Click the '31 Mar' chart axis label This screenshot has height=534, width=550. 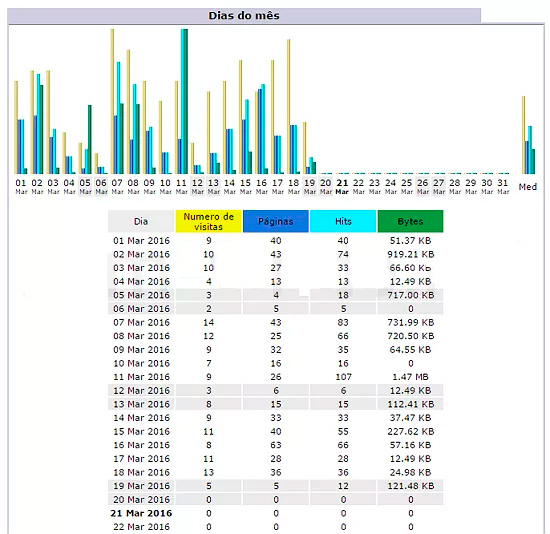(x=503, y=187)
